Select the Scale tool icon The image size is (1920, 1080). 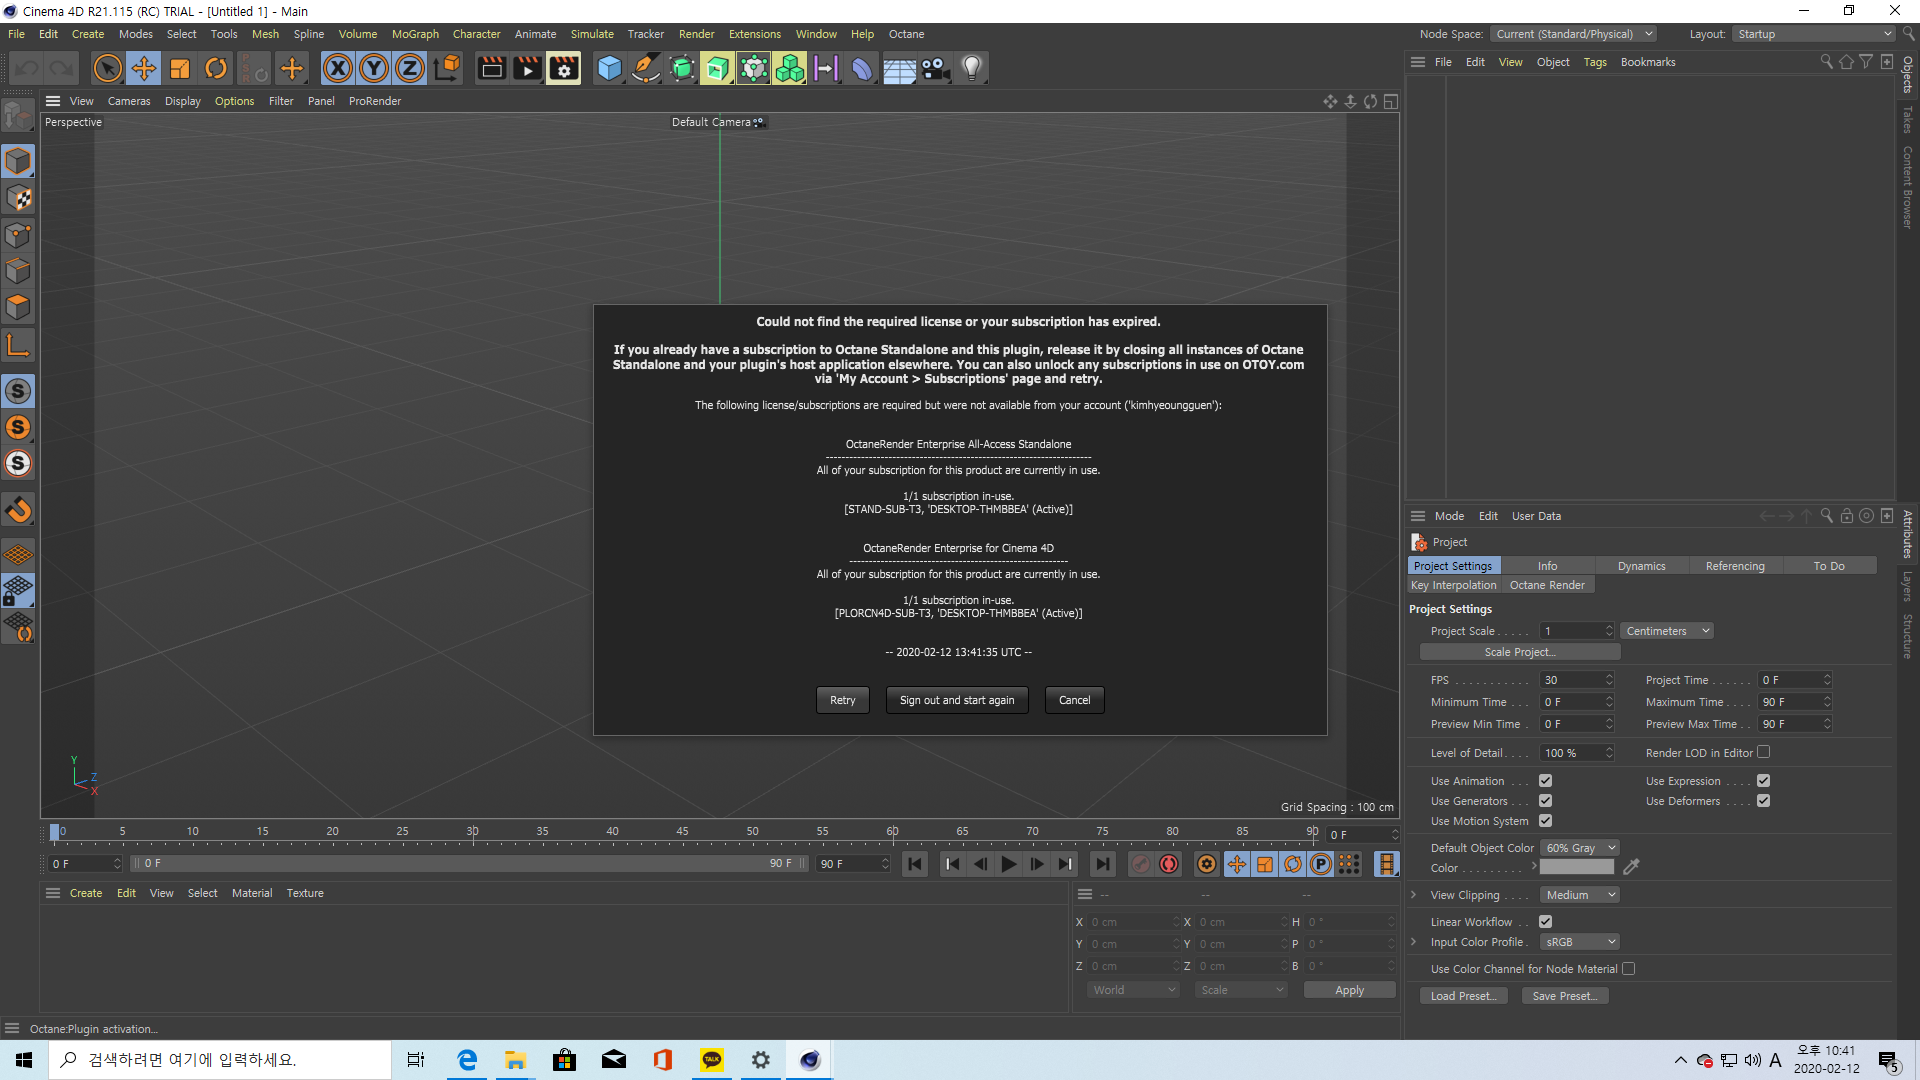180,68
